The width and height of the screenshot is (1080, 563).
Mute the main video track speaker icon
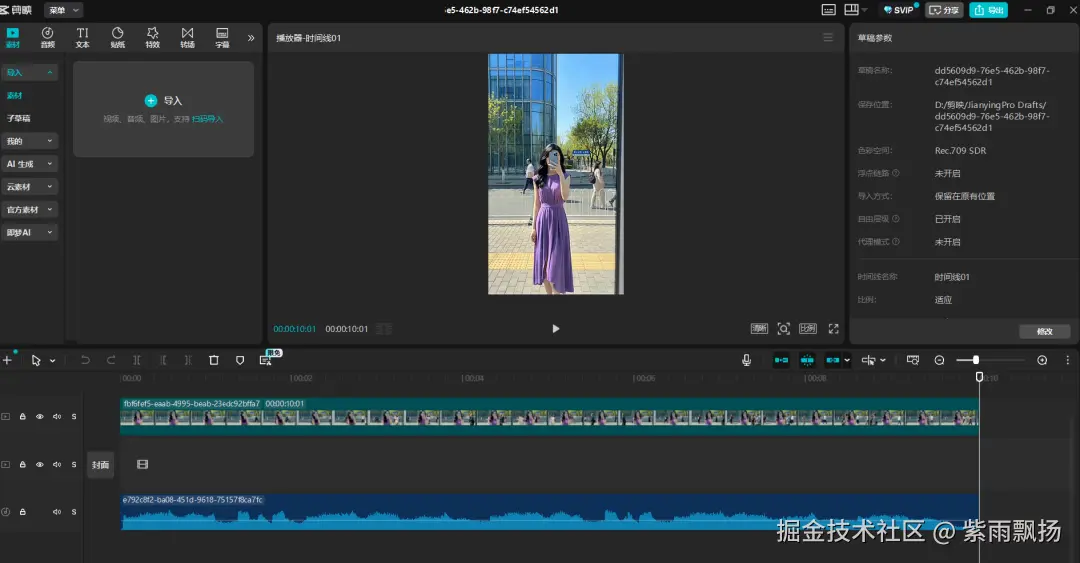(x=57, y=416)
